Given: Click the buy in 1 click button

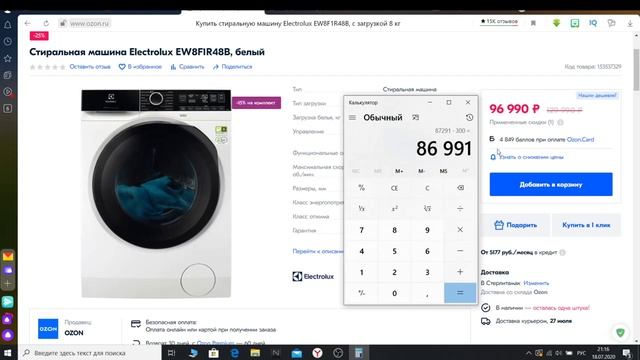Looking at the screenshot, I should (x=586, y=225).
